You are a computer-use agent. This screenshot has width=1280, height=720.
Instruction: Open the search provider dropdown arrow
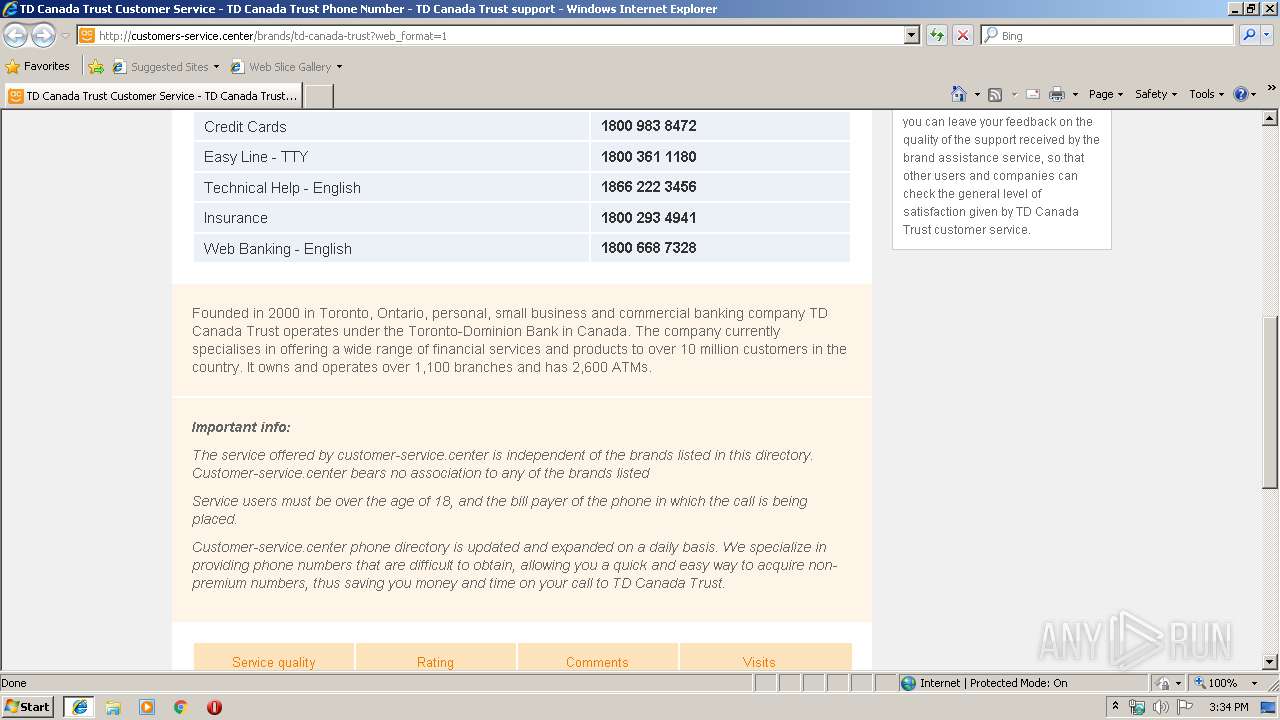tap(1267, 35)
